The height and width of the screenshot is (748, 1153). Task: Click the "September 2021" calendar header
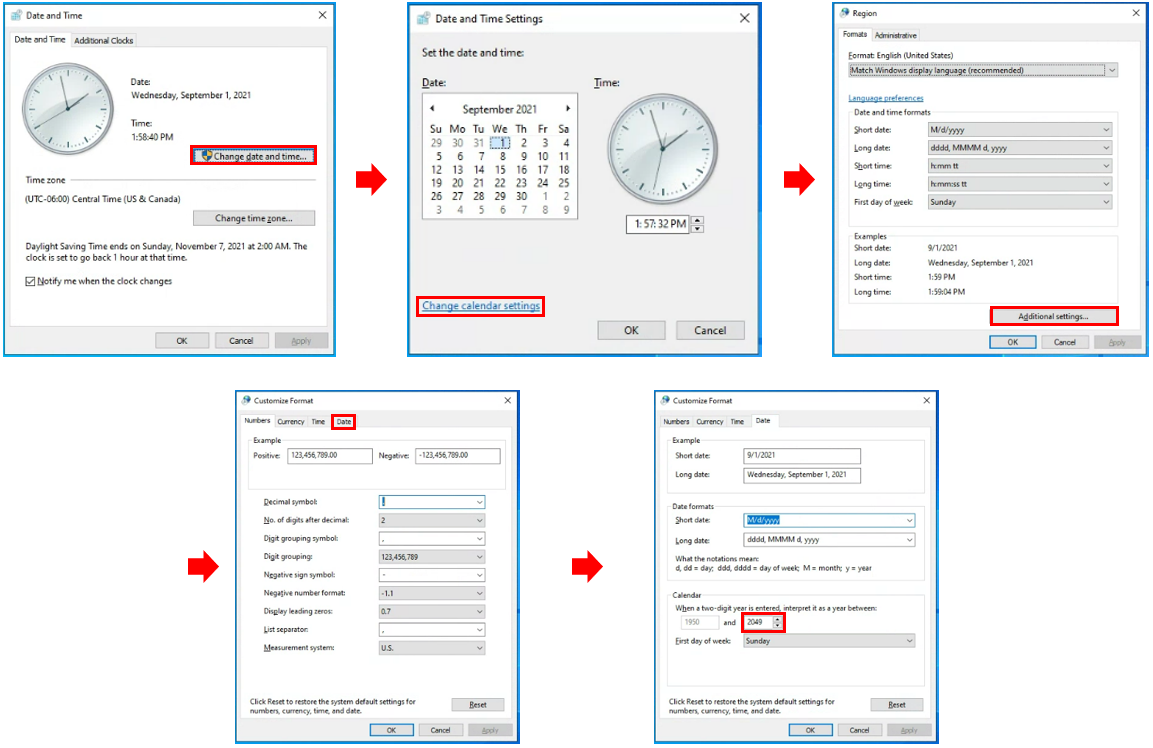tap(499, 109)
